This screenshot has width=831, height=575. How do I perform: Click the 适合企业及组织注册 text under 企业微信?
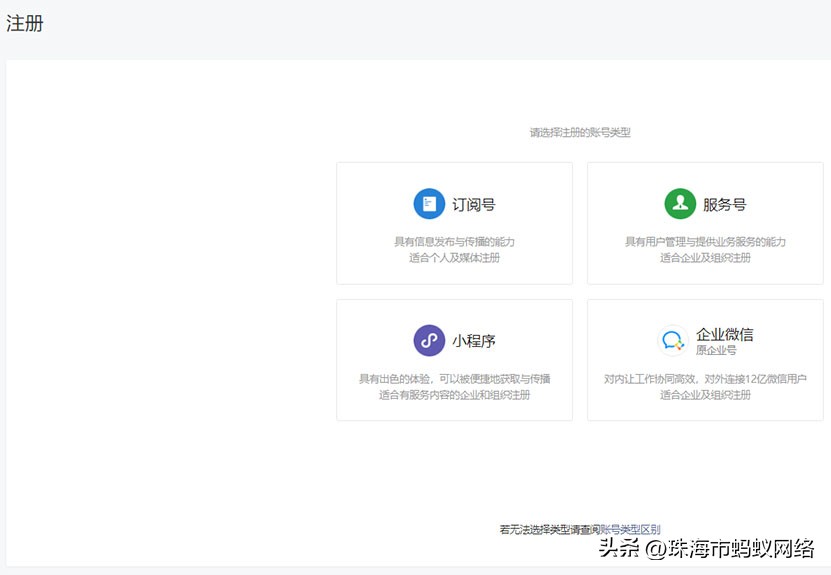click(x=705, y=394)
